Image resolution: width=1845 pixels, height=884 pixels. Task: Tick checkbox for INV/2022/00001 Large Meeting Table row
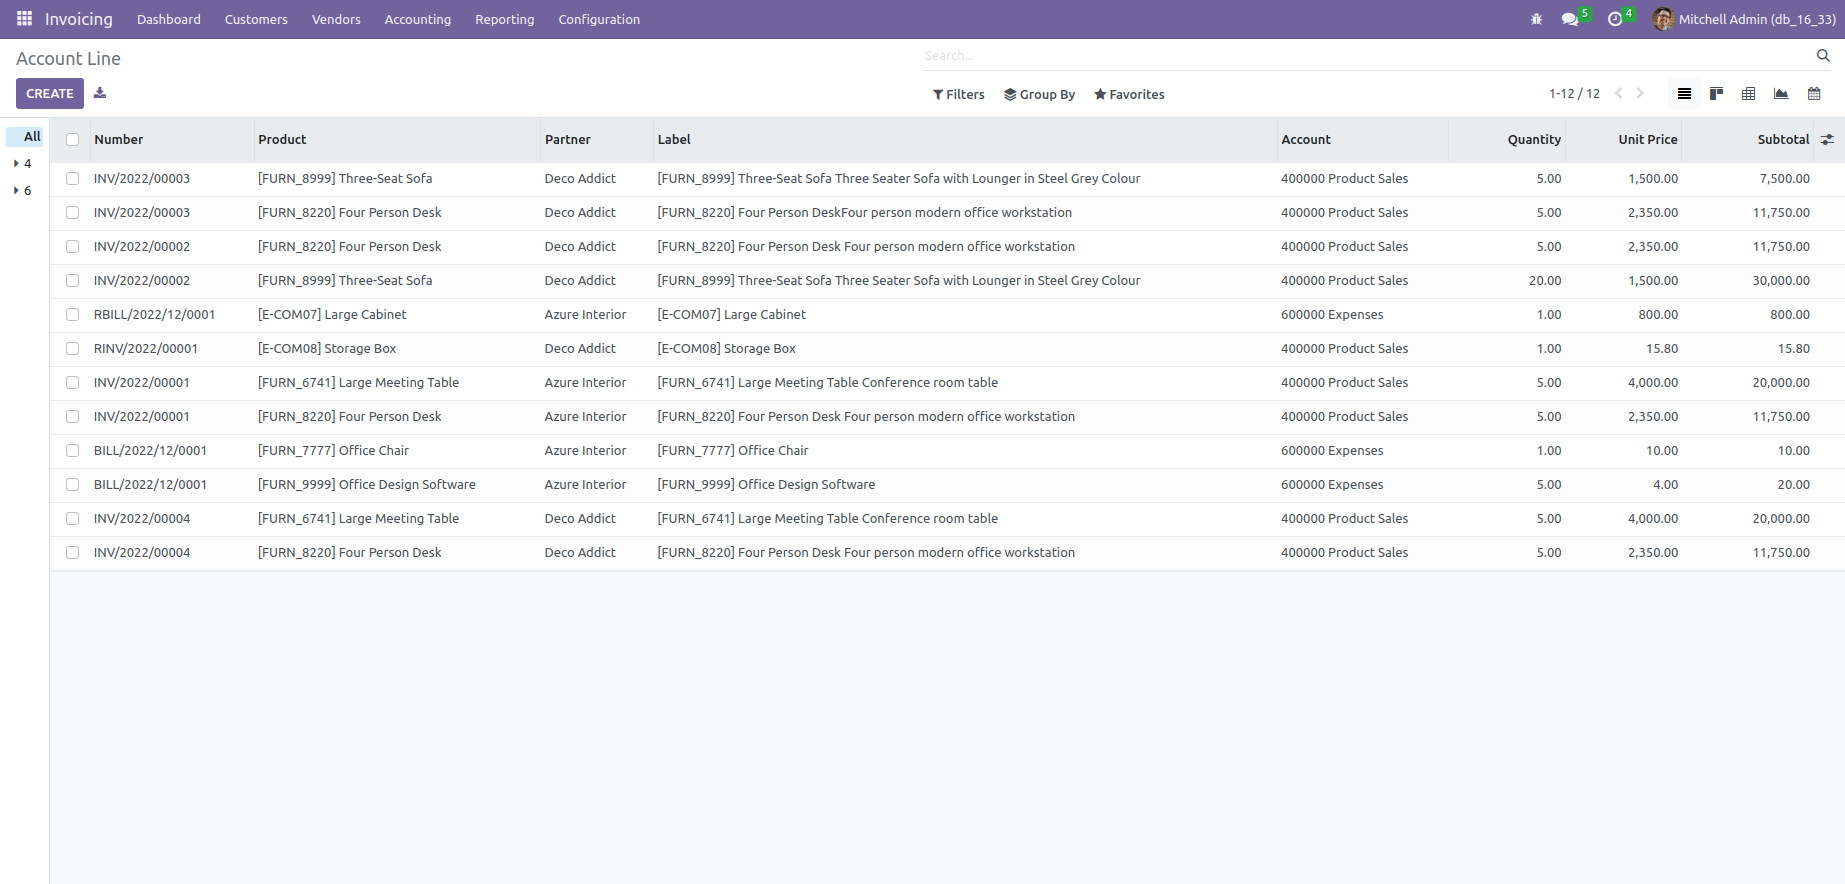(x=72, y=383)
